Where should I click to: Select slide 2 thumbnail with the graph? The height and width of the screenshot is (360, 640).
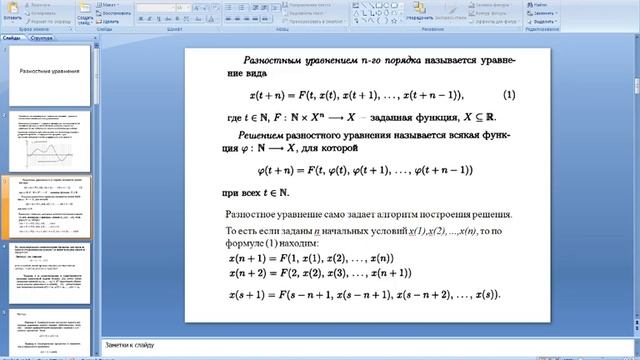coord(49,141)
